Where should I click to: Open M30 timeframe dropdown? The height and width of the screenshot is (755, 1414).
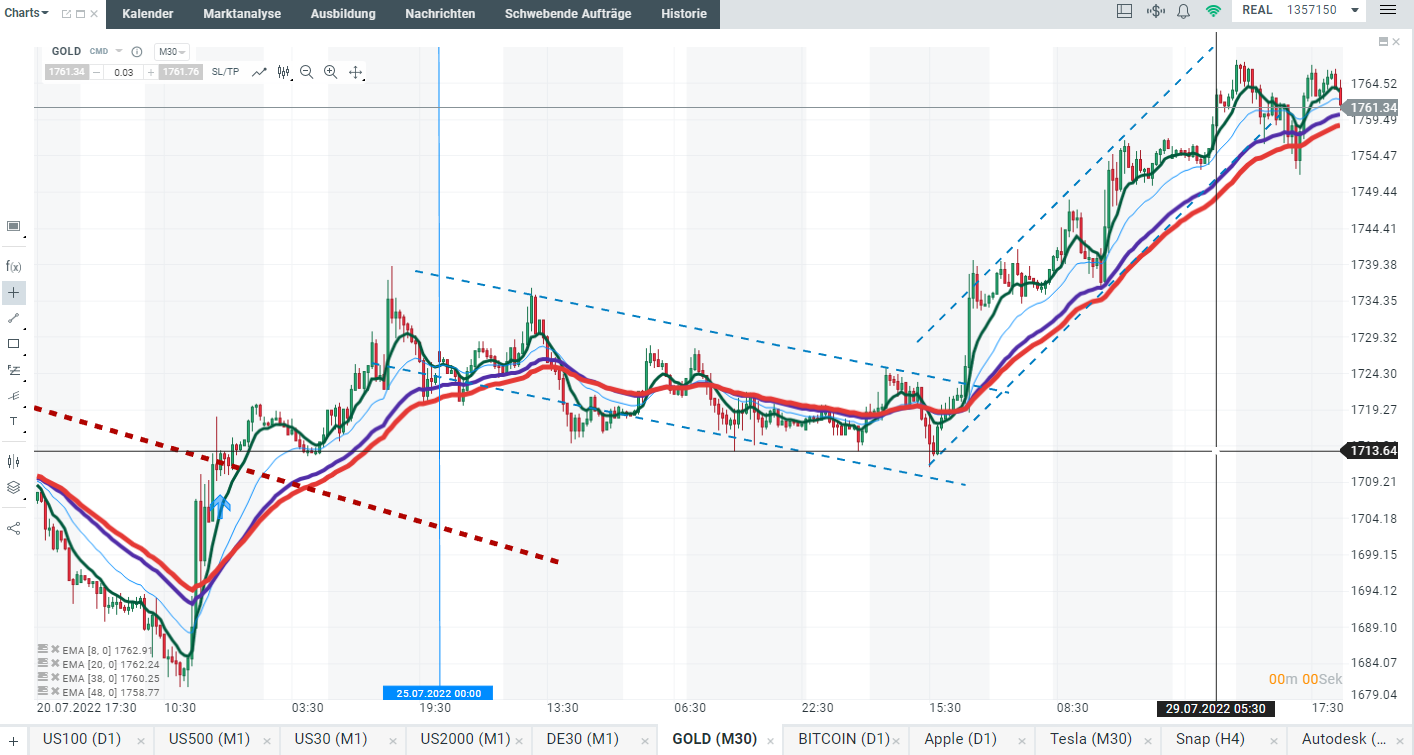click(x=173, y=51)
